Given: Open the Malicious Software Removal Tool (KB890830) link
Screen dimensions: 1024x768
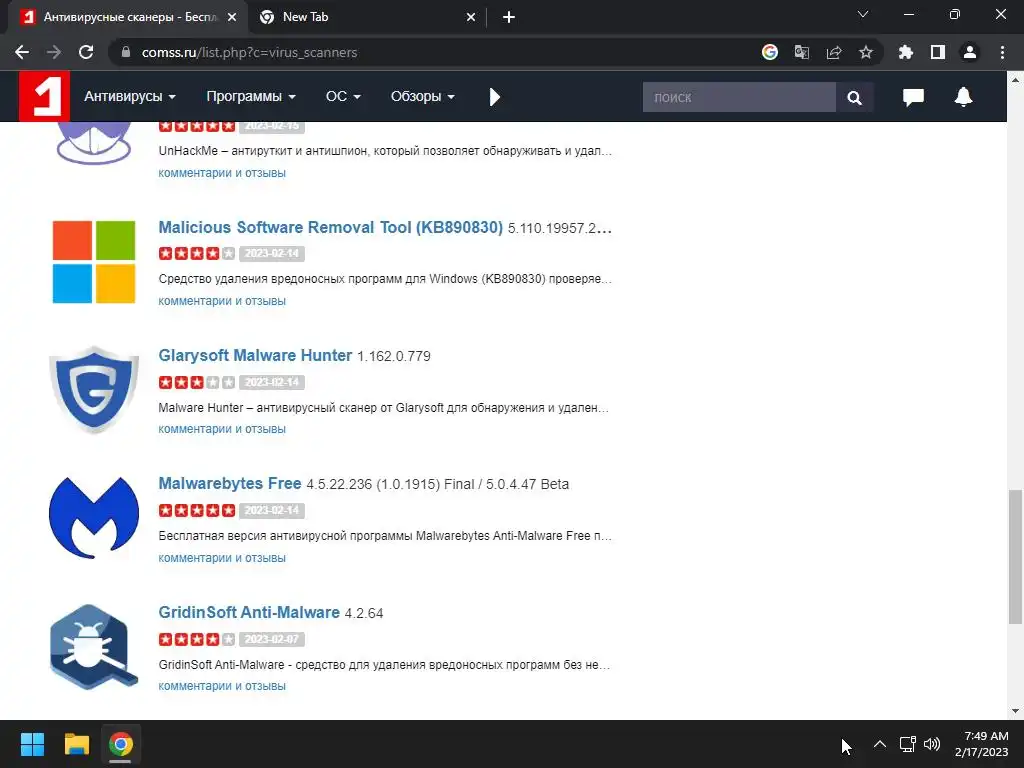Looking at the screenshot, I should 330,227.
